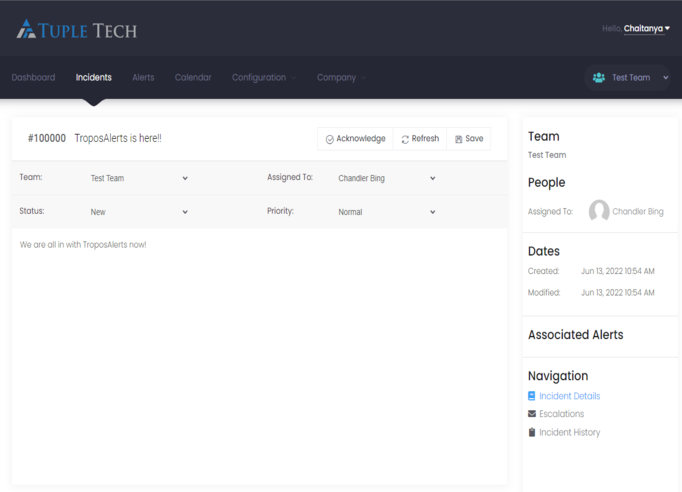The width and height of the screenshot is (682, 492).
Task: Open the Team dropdown in incident form
Action: pos(139,178)
